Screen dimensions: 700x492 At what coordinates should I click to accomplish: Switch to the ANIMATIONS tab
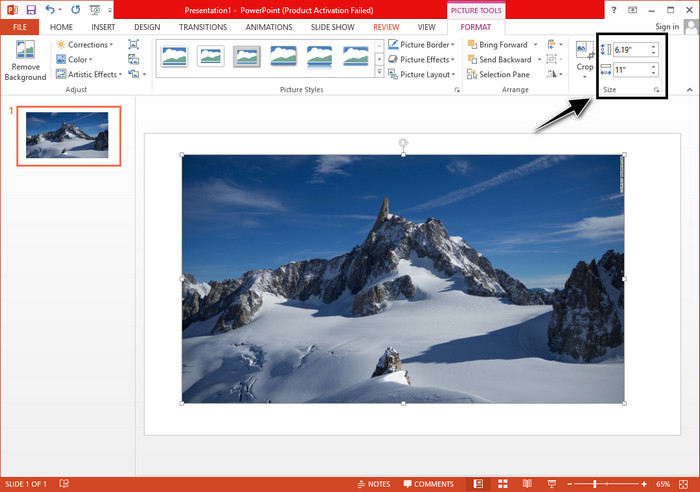(269, 27)
